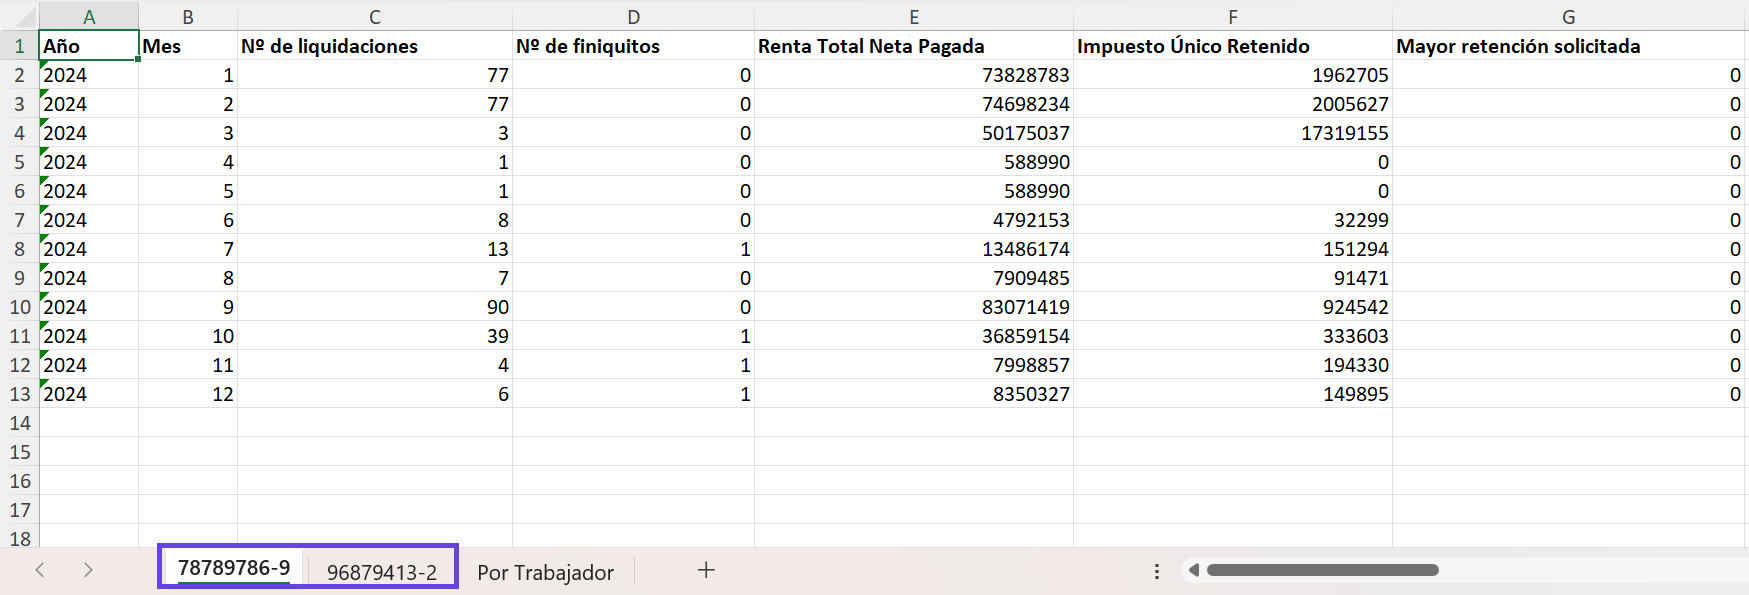Click the Impuesto Único Retenido header cell
Image resolution: width=1749 pixels, height=595 pixels.
(1233, 46)
